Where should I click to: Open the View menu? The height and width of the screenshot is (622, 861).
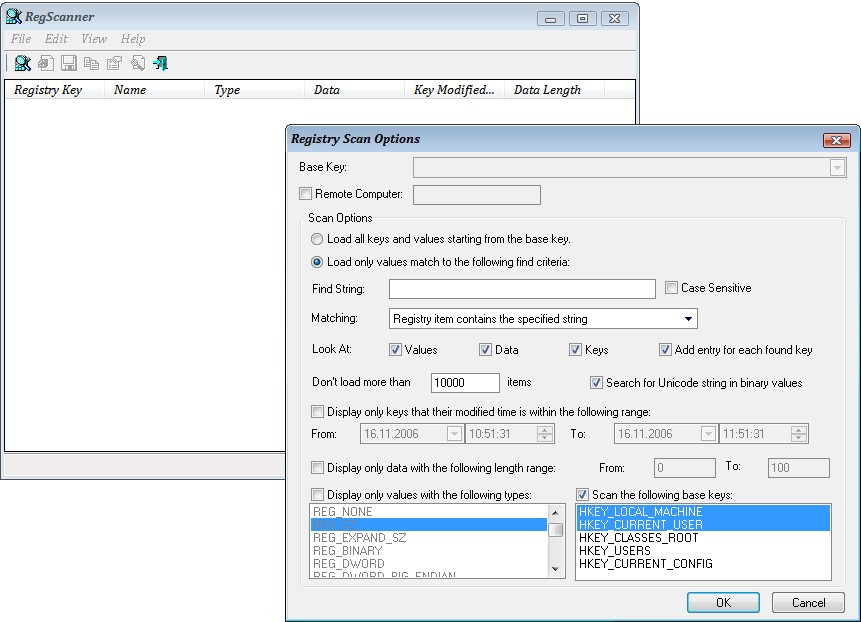pos(94,38)
